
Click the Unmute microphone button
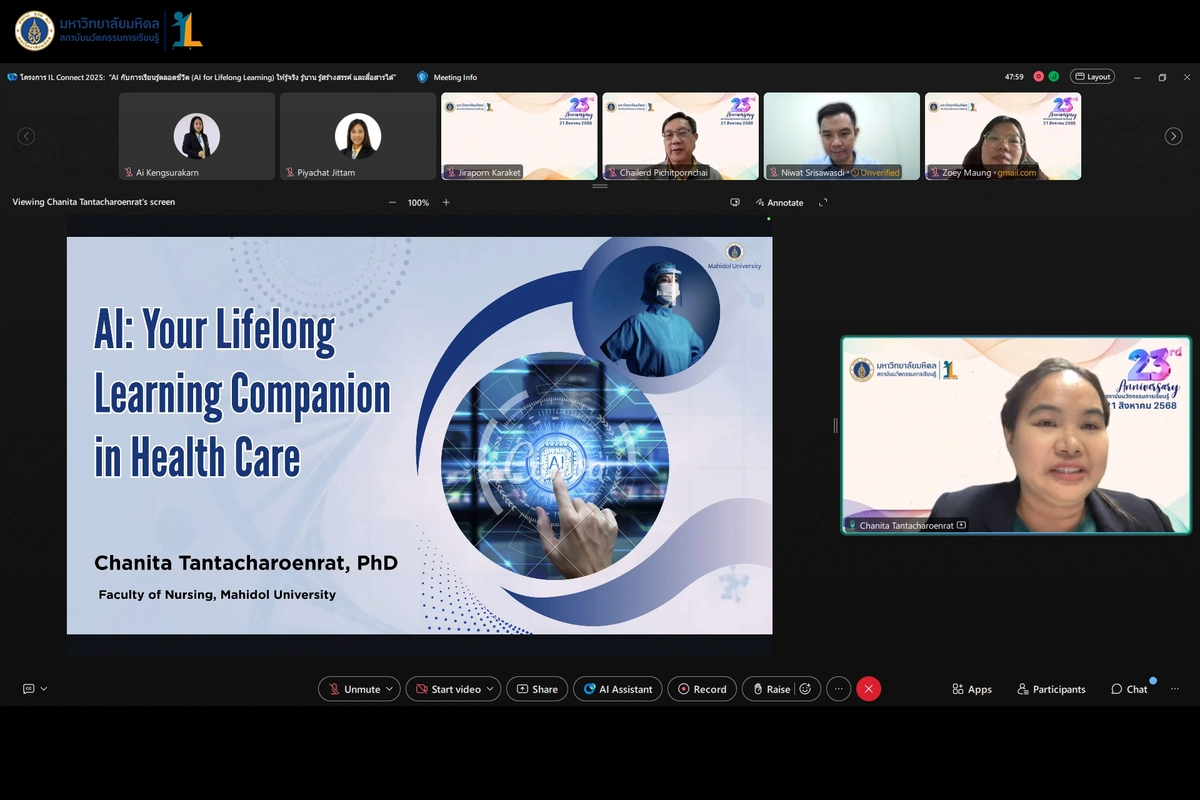(x=353, y=689)
